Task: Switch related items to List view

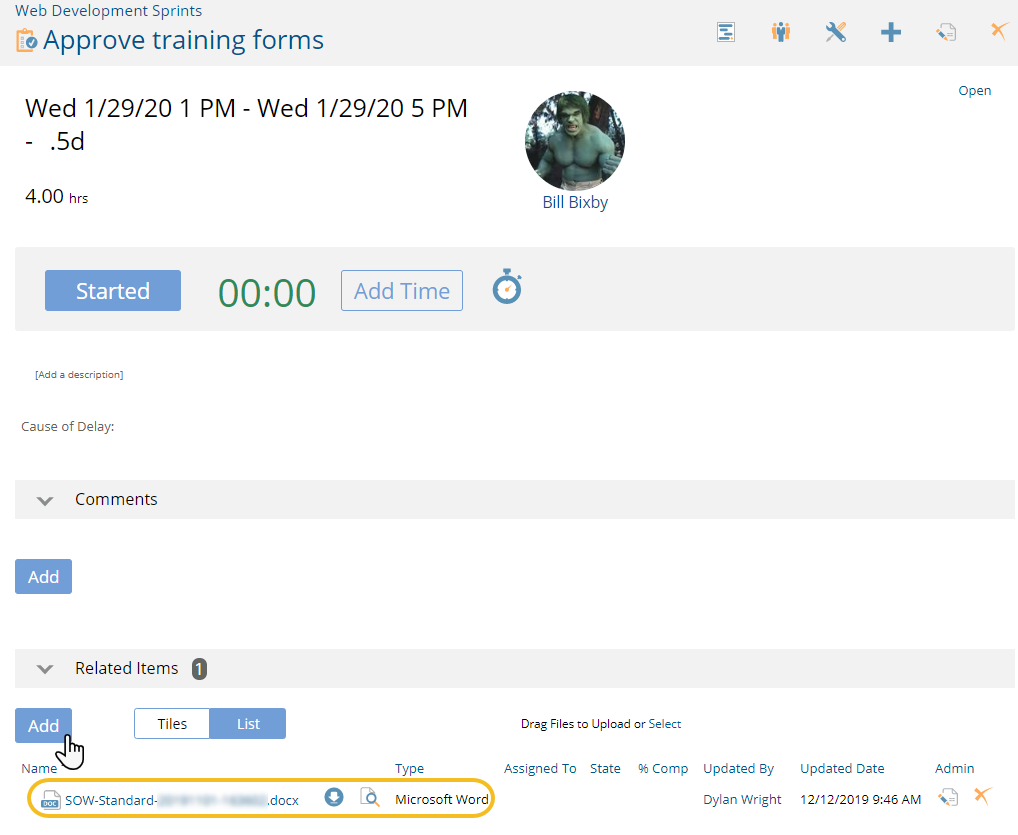Action: click(248, 723)
